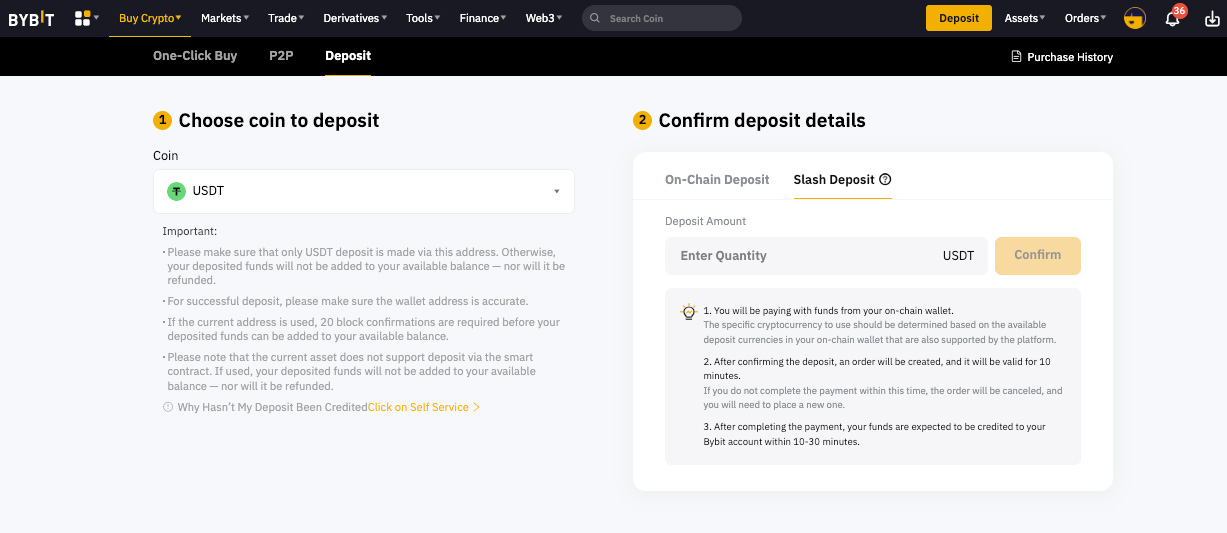Open the apps grid menu icon
Screen dimensions: 1227x533
coord(83,18)
